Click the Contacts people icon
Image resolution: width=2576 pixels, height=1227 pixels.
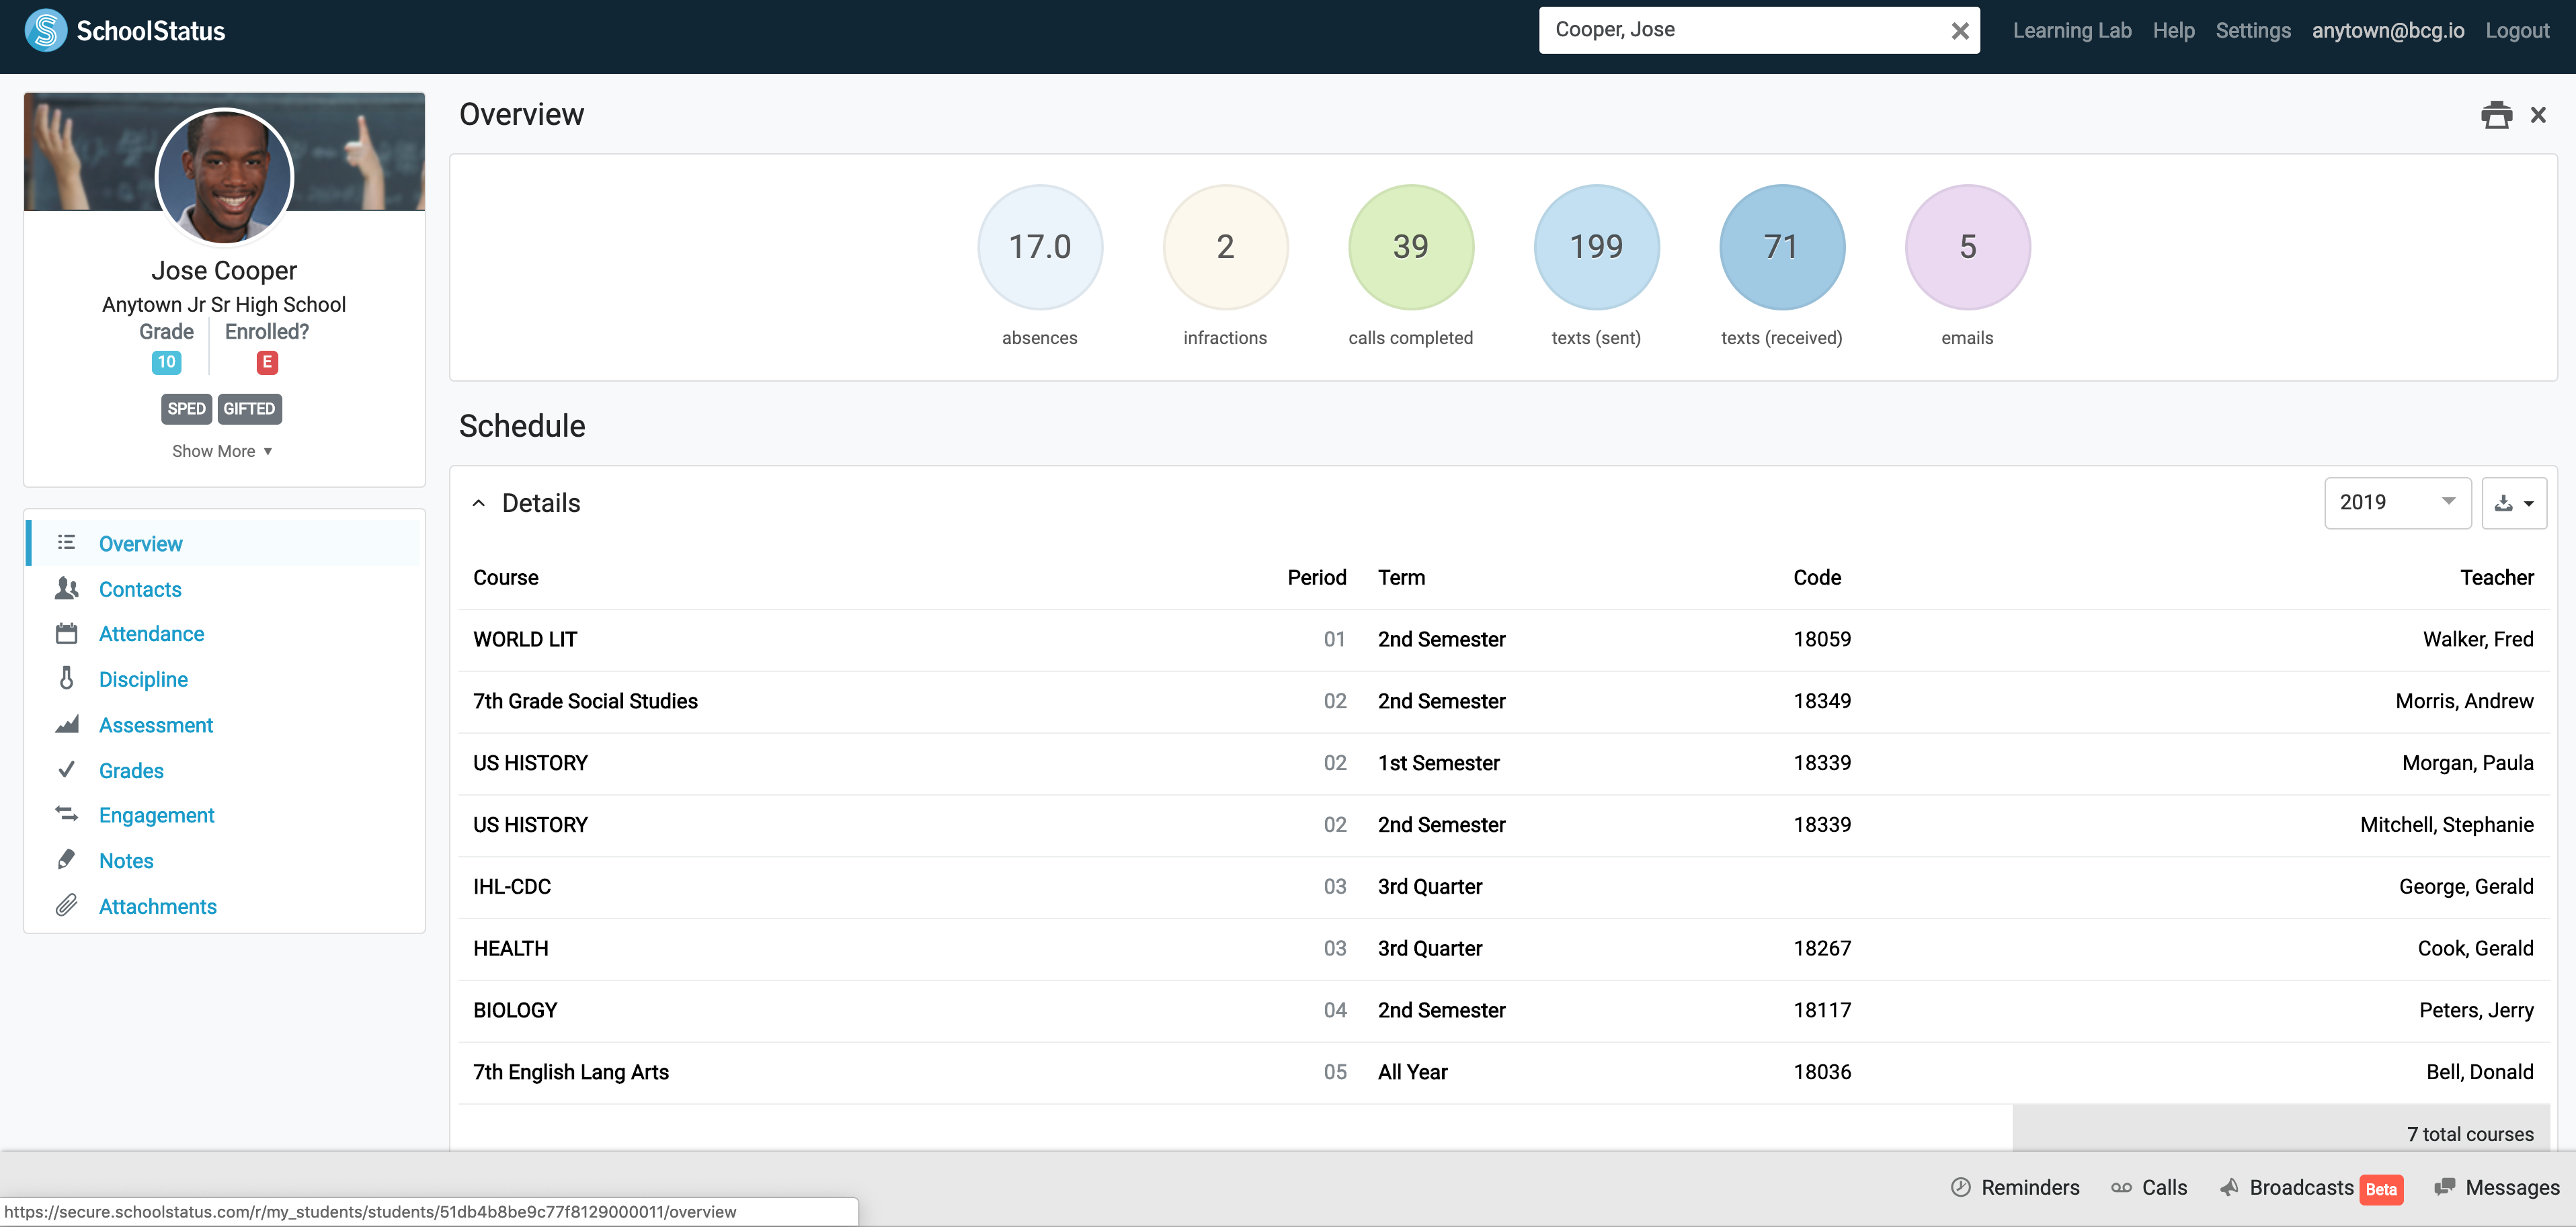click(66, 588)
